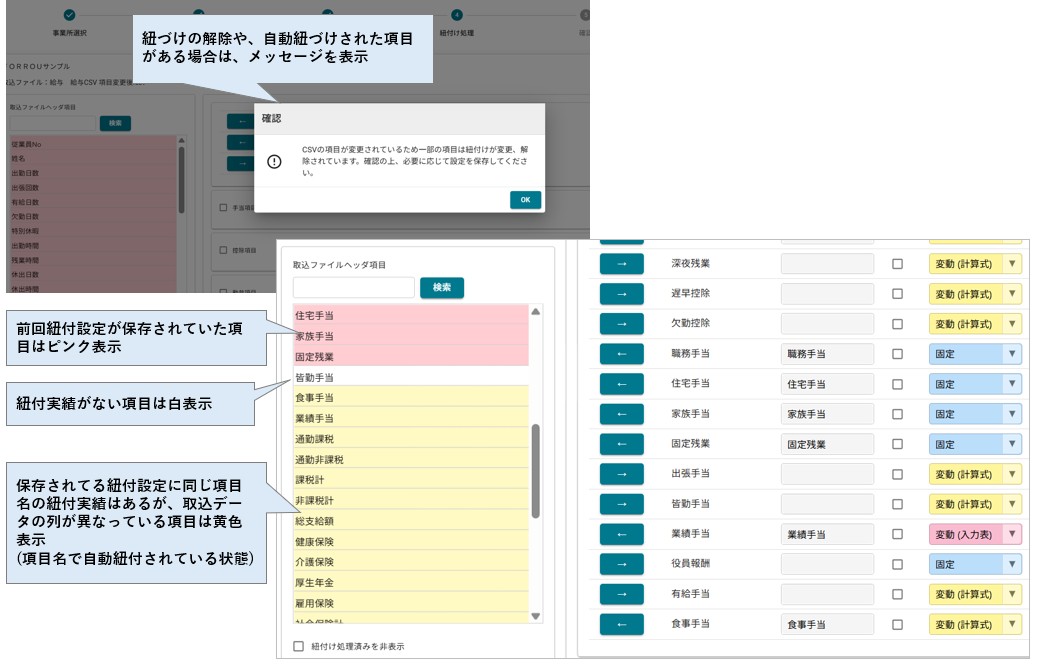The width and height of the screenshot is (1037, 664).
Task: Click the empty link field for 出張手当
Action: [x=827, y=474]
